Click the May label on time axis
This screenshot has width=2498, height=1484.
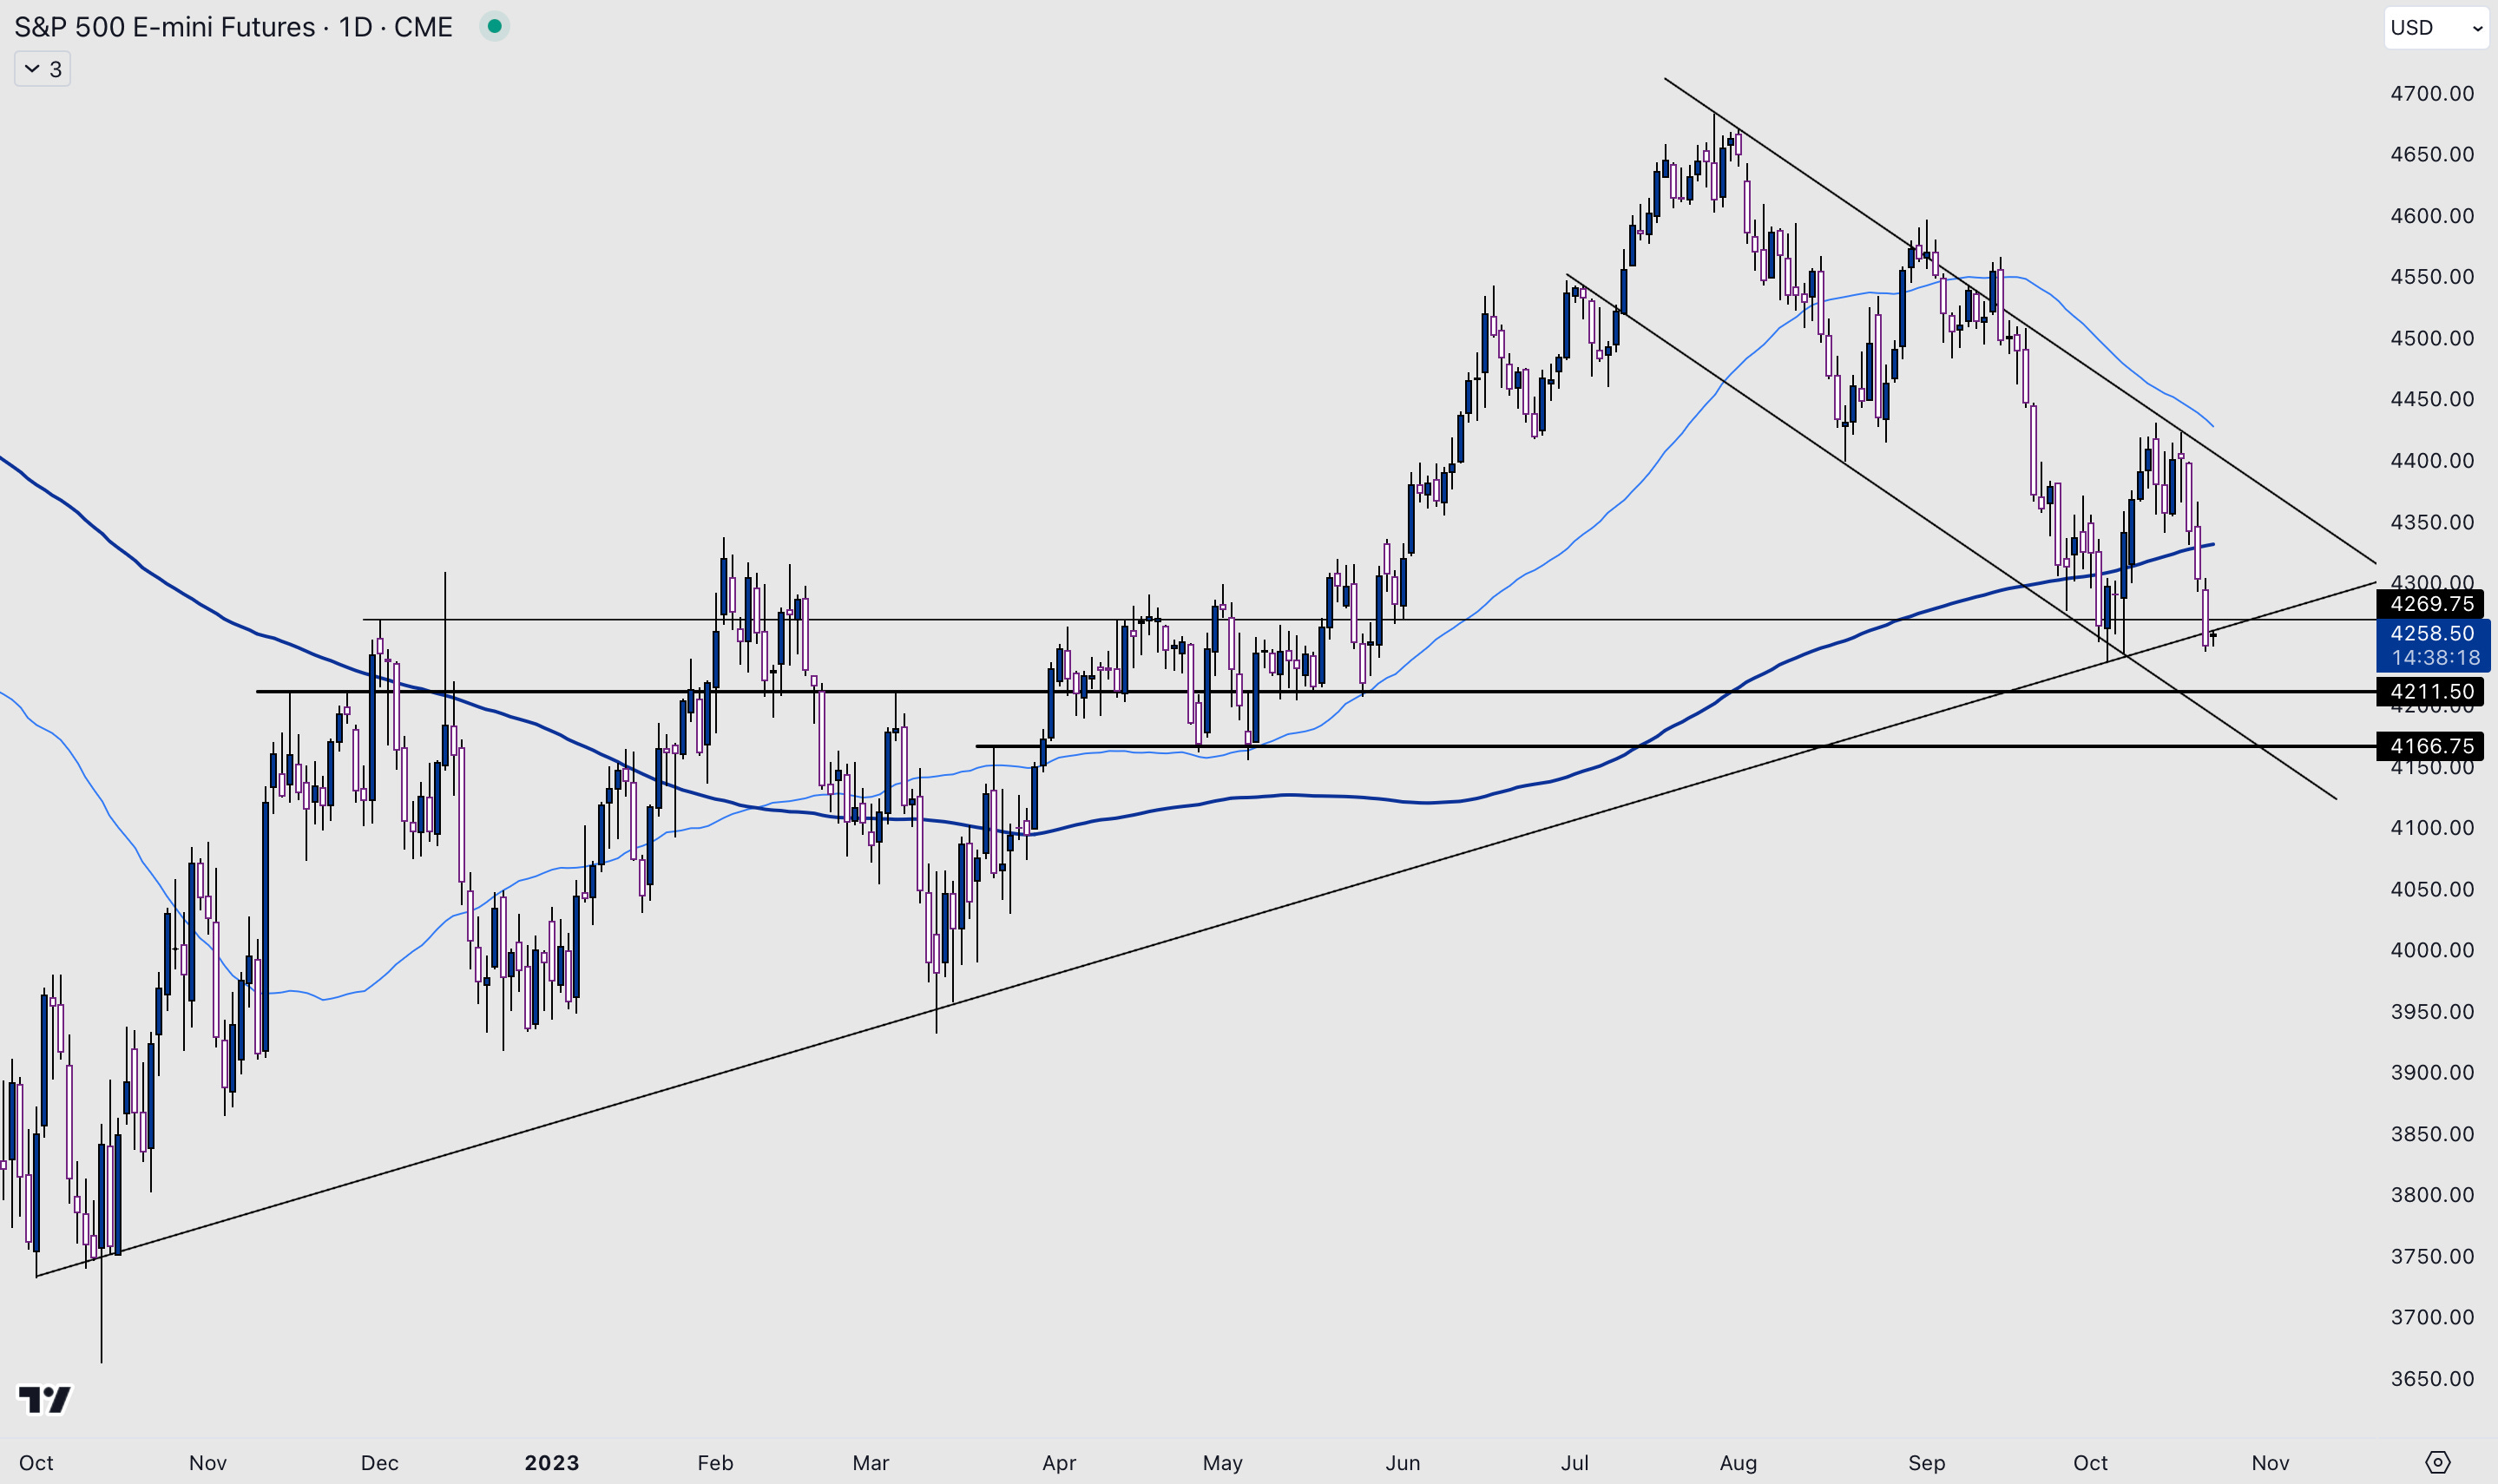point(1222,1462)
